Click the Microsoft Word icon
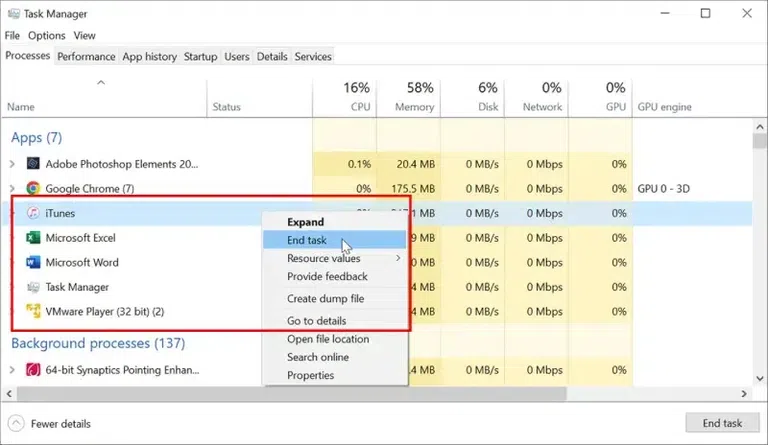 pos(33,262)
